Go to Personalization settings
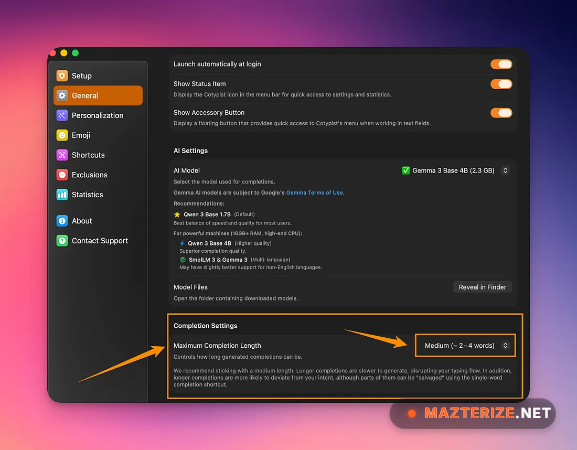Image resolution: width=577 pixels, height=450 pixels. pyautogui.click(x=98, y=115)
